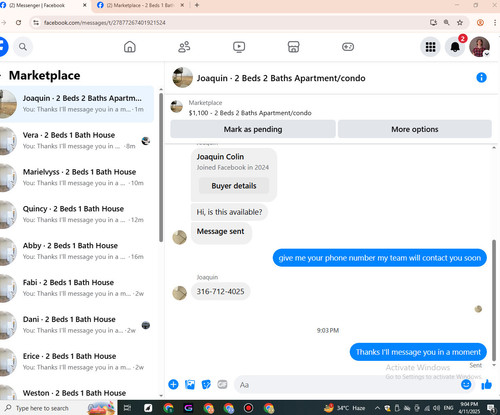Open the emoji picker in message box
Viewport: 500px width, 415px height.
click(466, 384)
